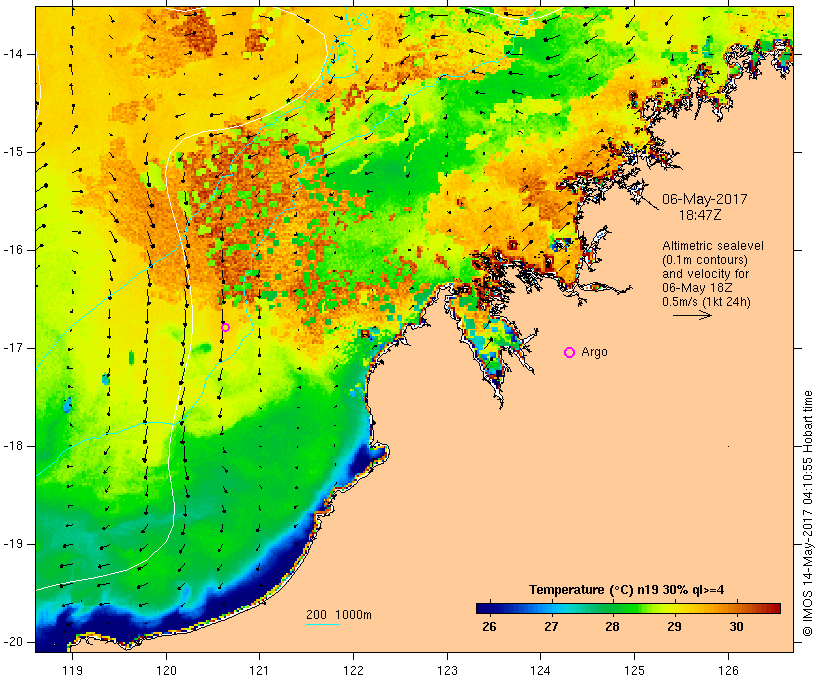Click the latitude label -19
This screenshot has height=680, width=820.
pos(13,545)
